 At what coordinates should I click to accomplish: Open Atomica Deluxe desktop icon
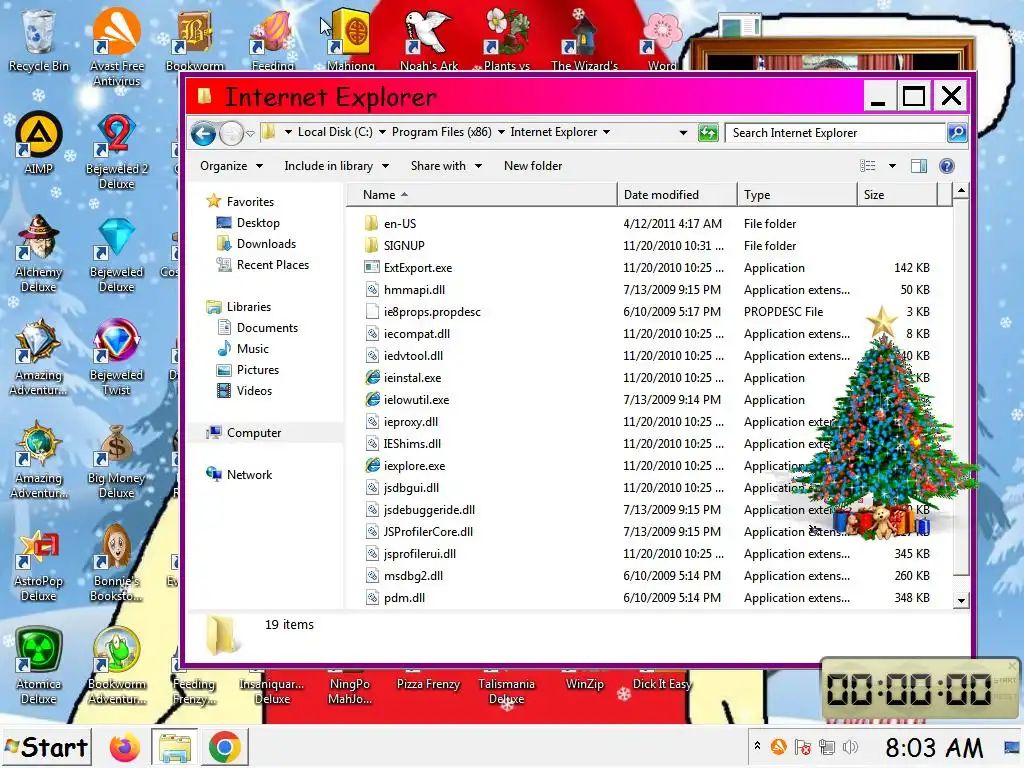click(x=39, y=666)
